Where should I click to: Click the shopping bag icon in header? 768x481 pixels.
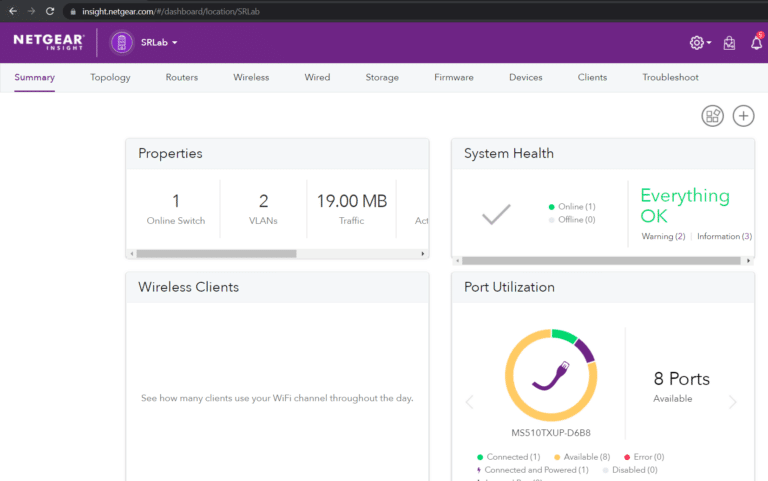click(729, 43)
